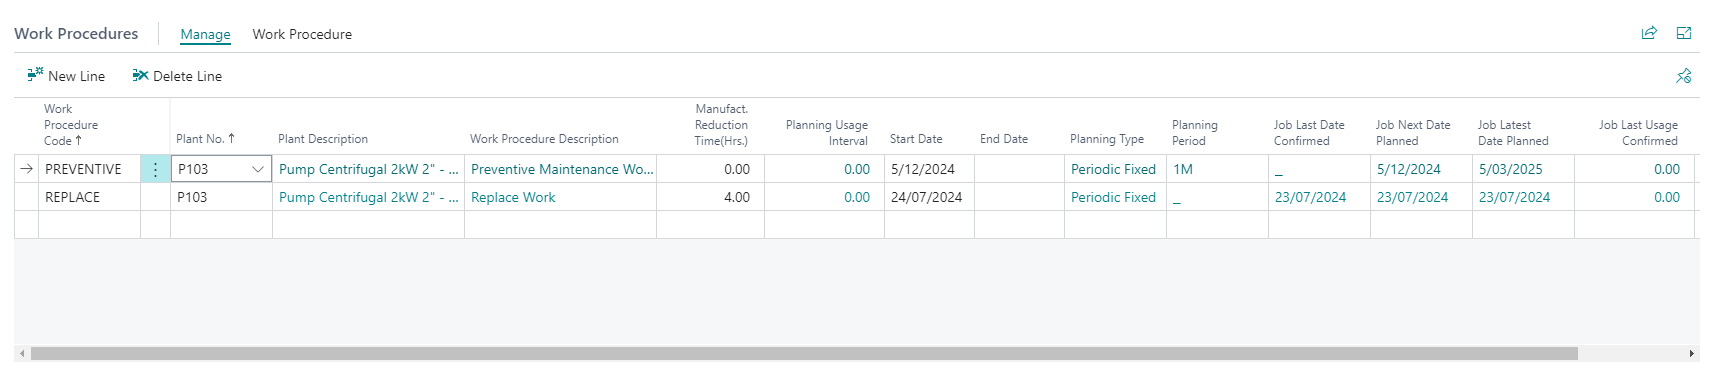Click Plant Description column header
Viewport: 1717px width, 373px height.
pyautogui.click(x=323, y=139)
